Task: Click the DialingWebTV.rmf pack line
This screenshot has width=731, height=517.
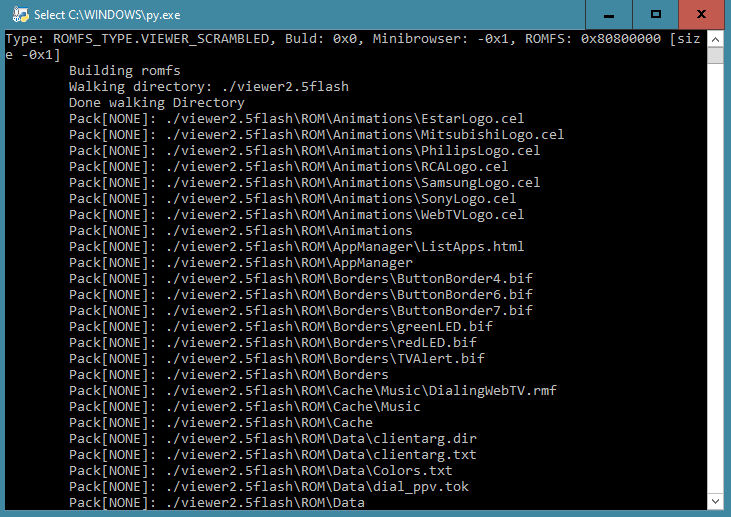Action: click(x=313, y=391)
